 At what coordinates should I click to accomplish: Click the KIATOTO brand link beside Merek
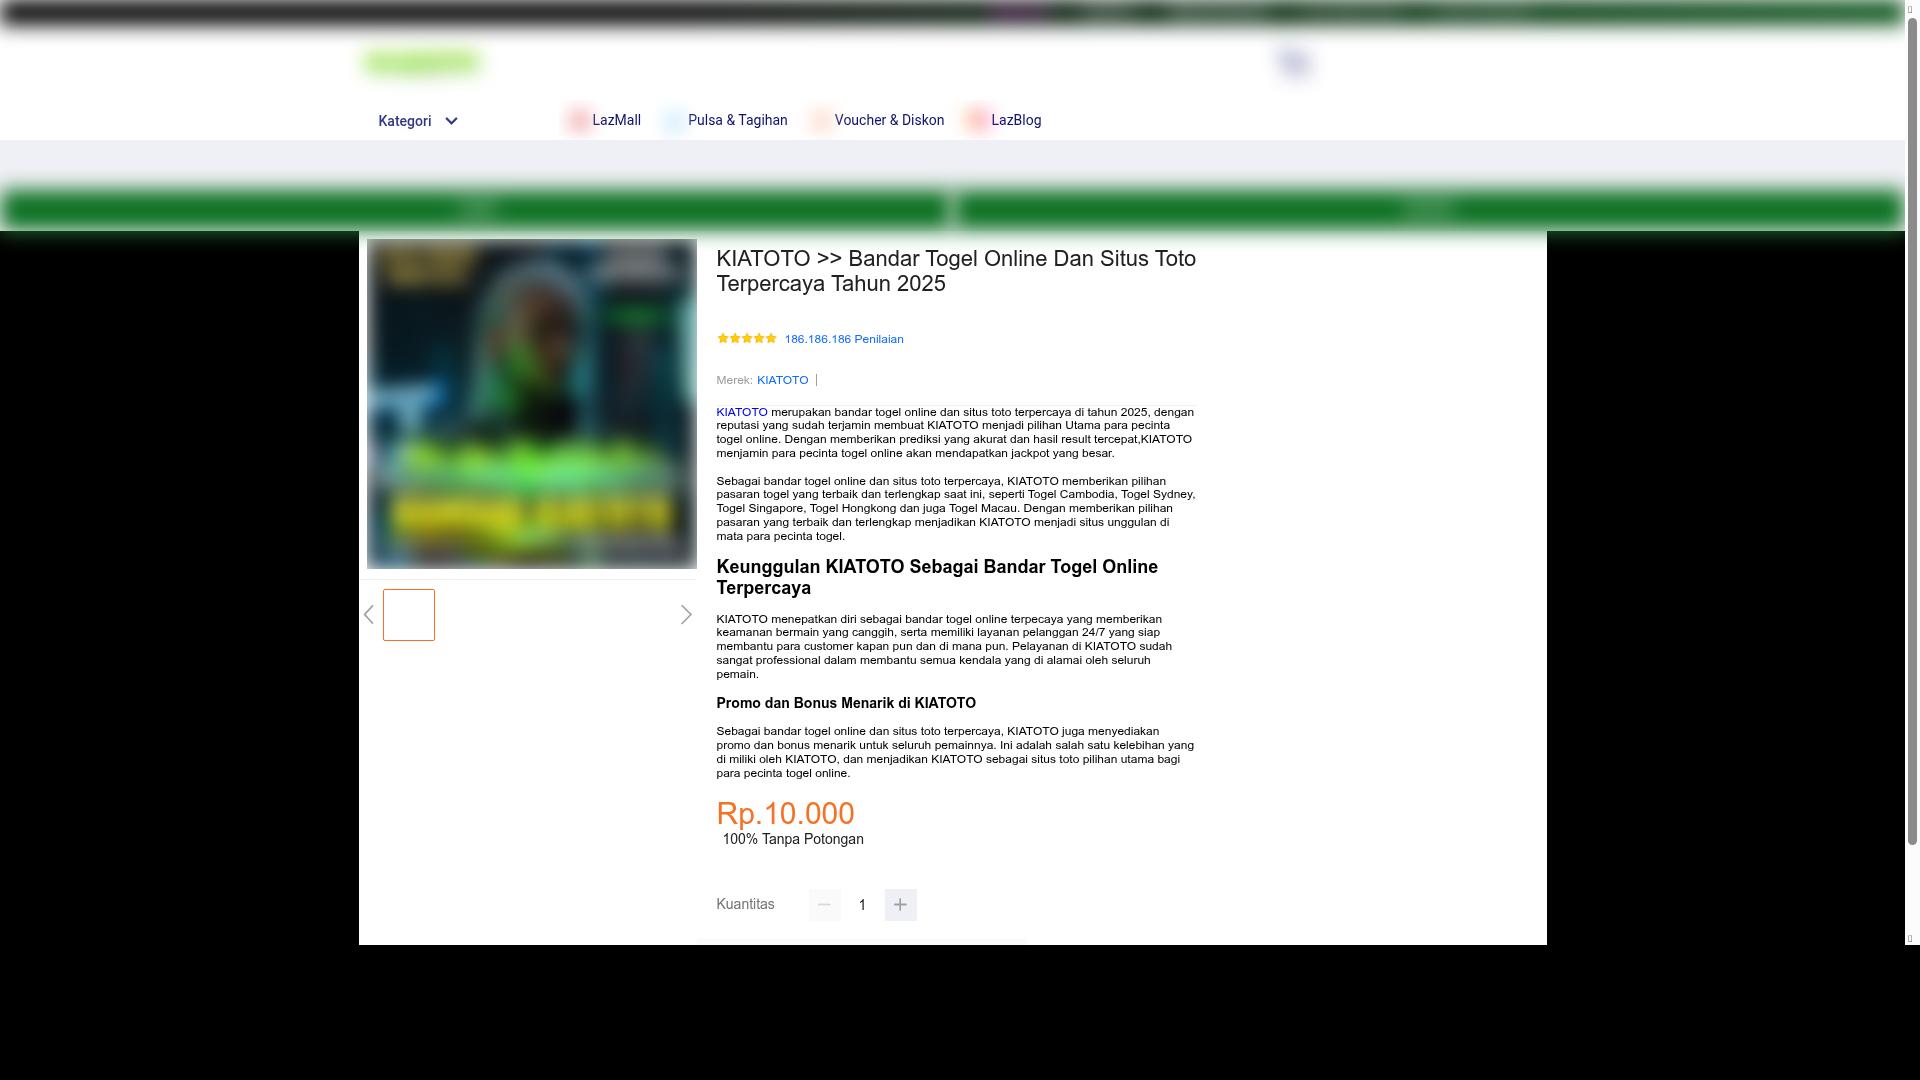782,380
